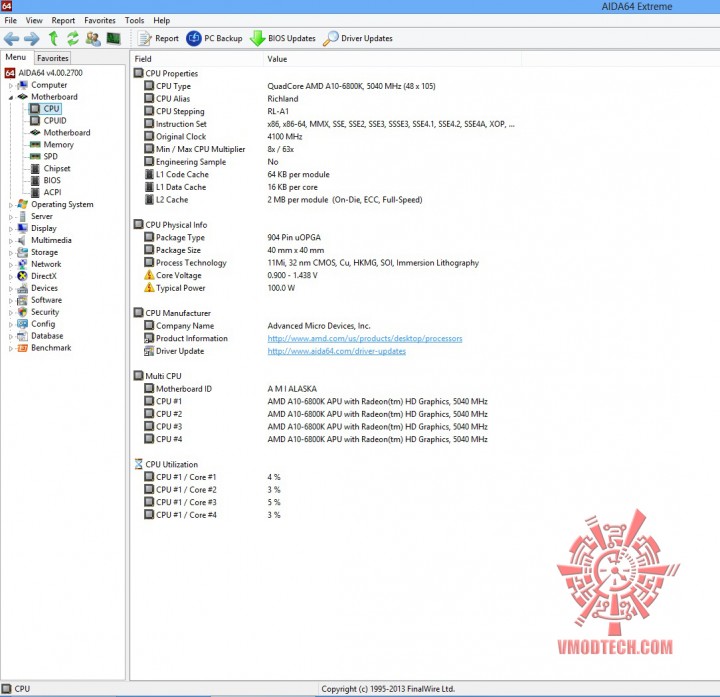The image size is (720, 697).
Task: Click the Network icon in the tree
Action: tap(22, 264)
